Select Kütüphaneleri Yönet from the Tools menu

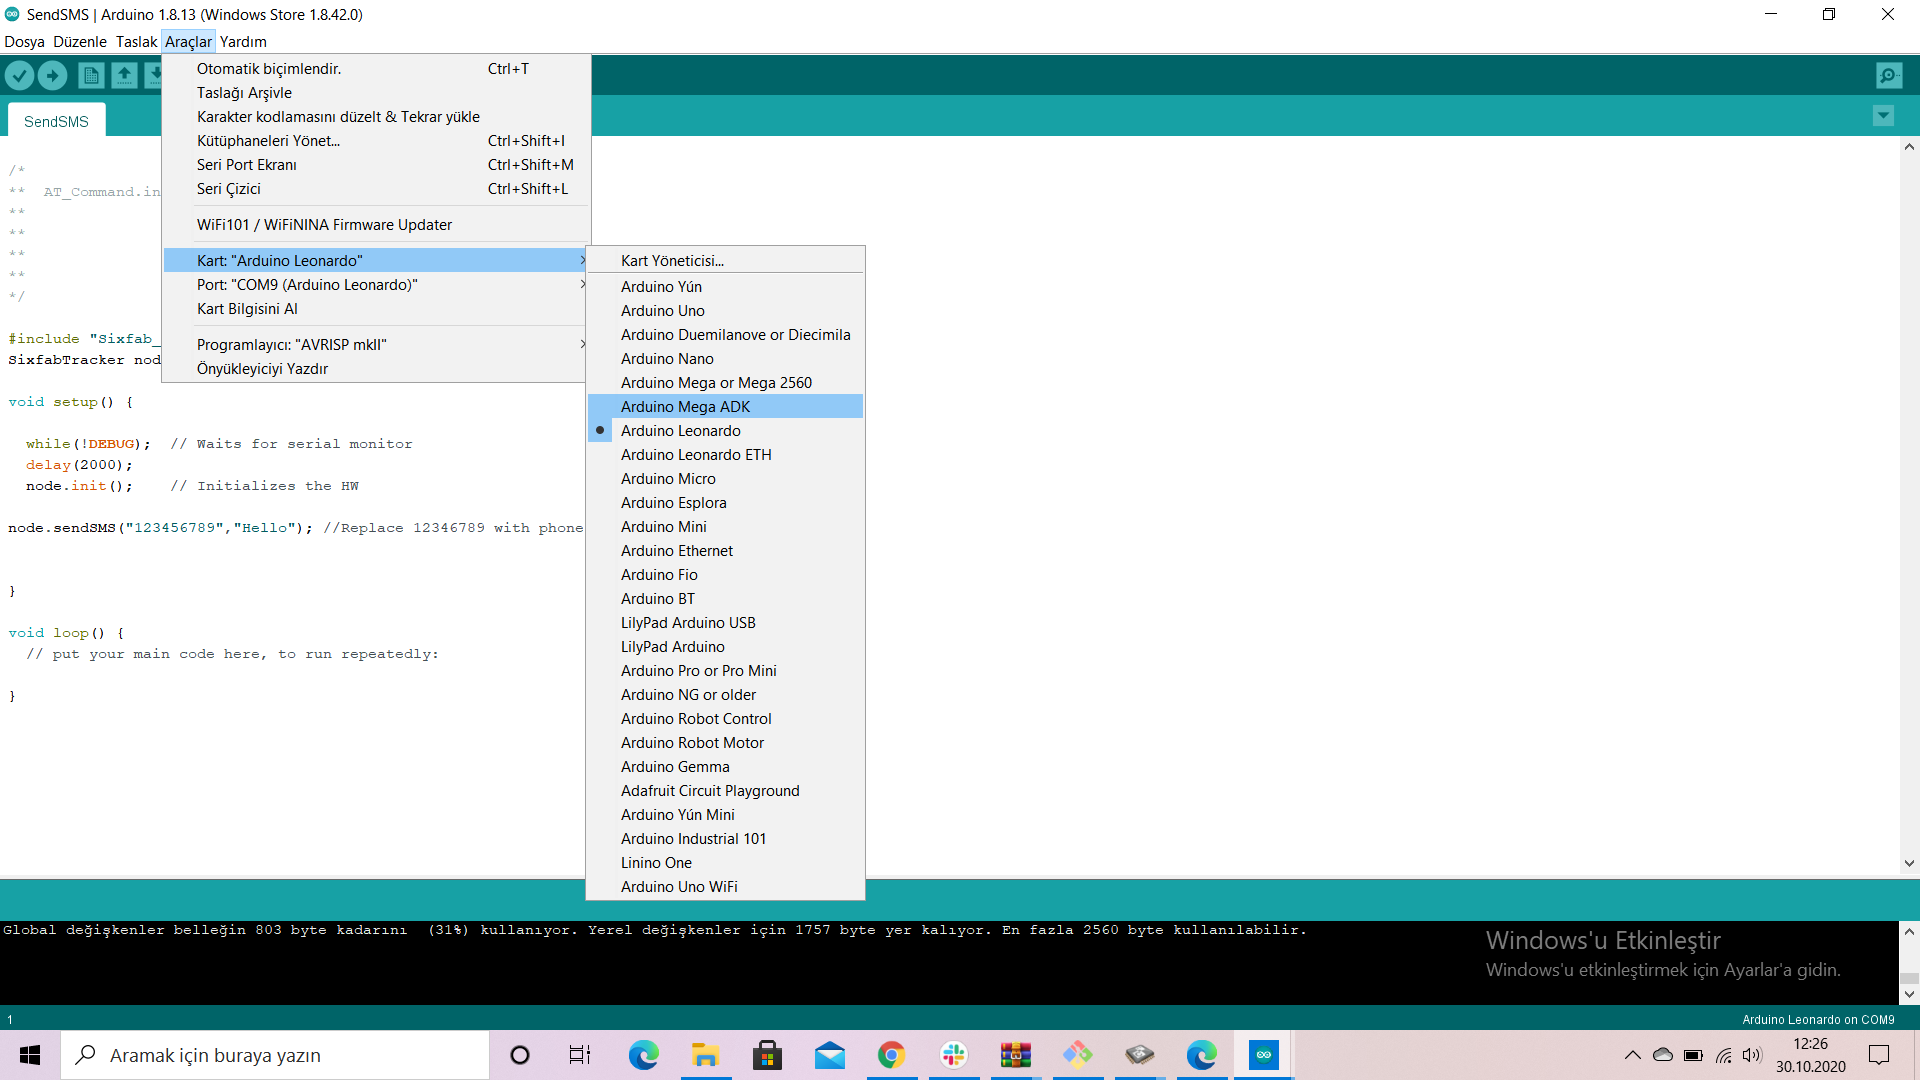[268, 140]
